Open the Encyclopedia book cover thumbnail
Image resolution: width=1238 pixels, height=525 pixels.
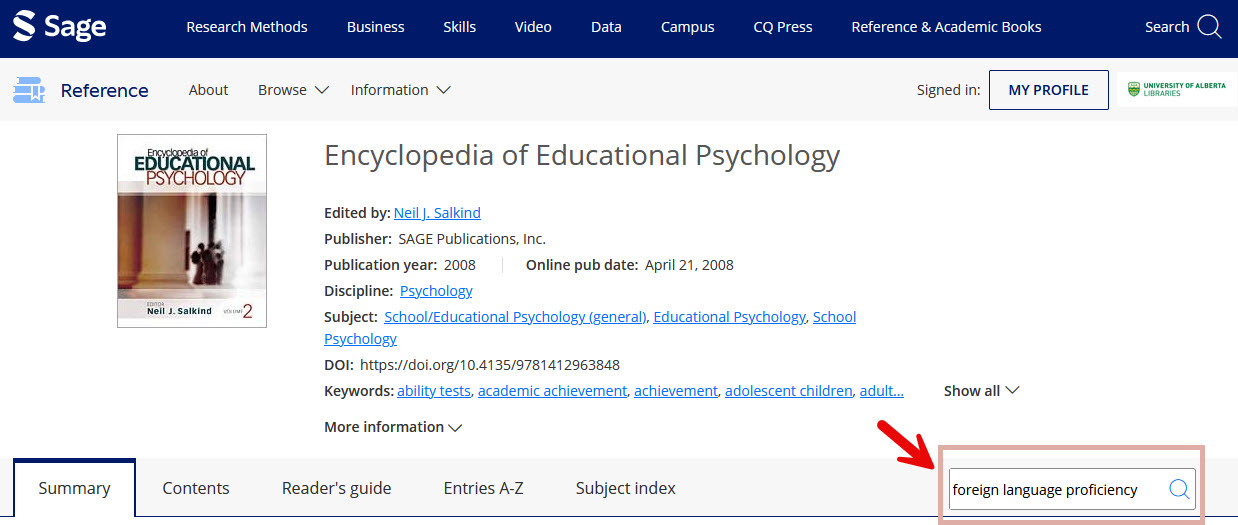[x=192, y=231]
